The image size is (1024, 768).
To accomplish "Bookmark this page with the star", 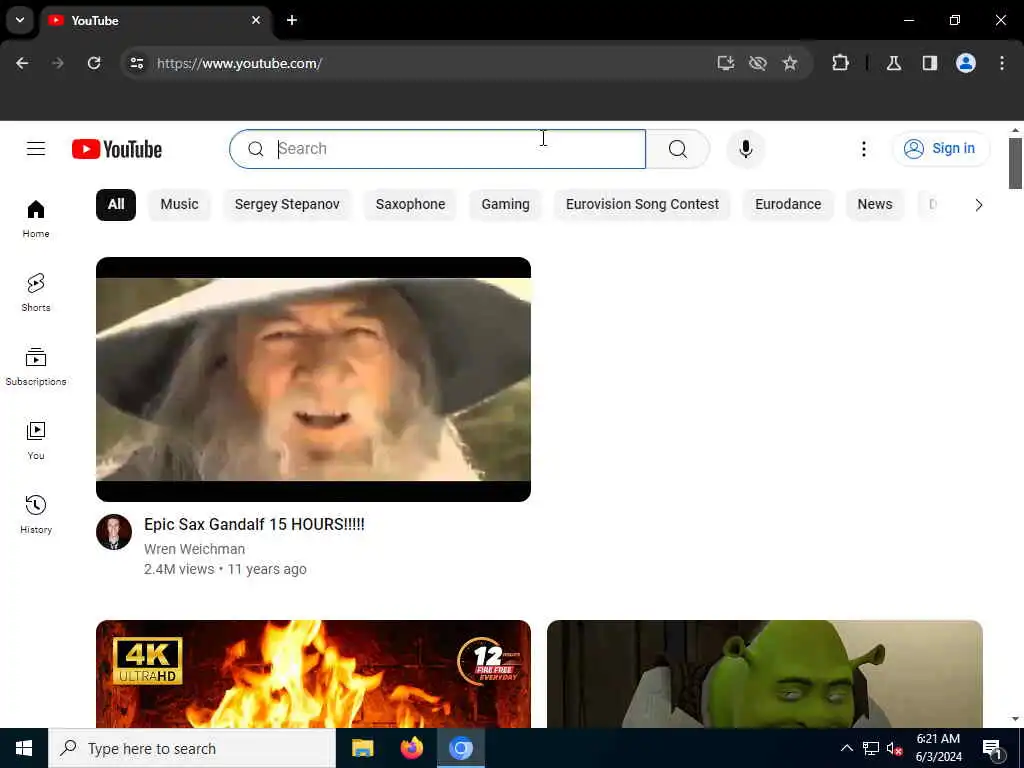I will [790, 63].
